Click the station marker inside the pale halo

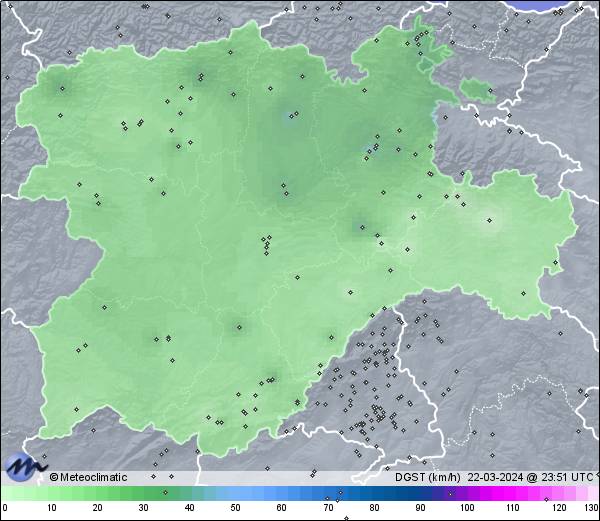click(489, 220)
